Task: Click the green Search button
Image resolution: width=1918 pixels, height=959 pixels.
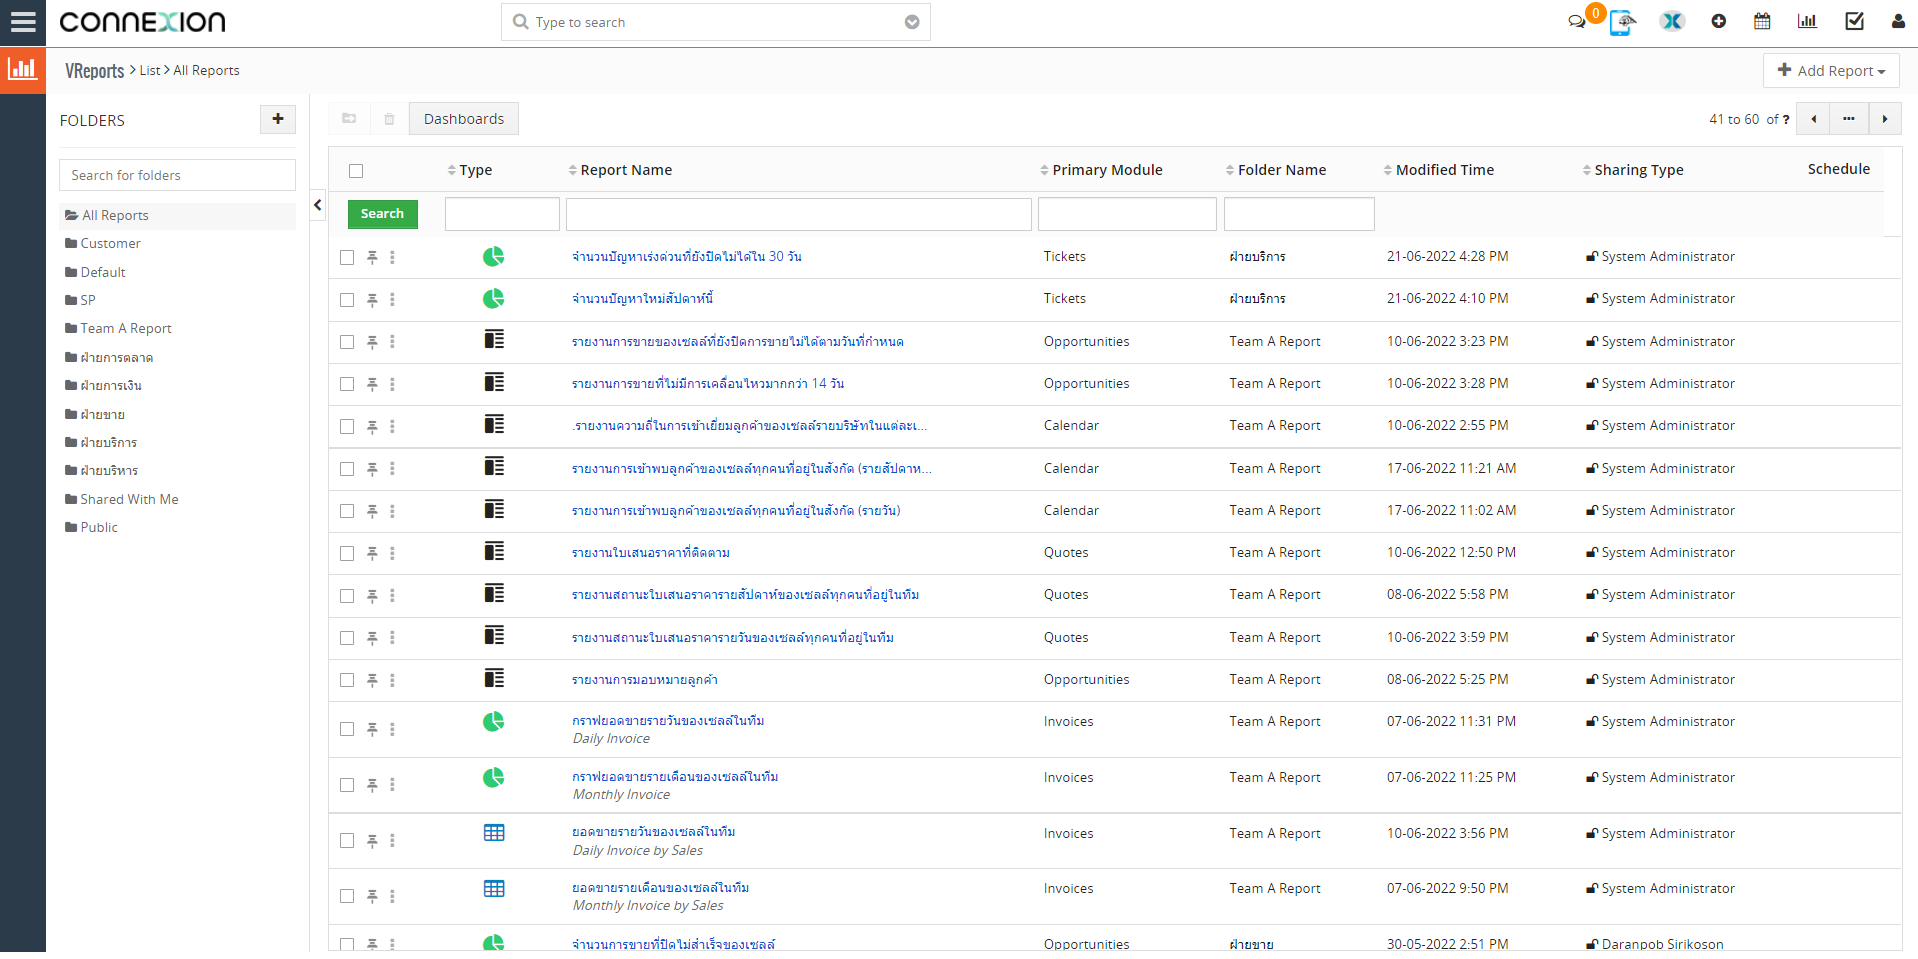Action: point(382,214)
